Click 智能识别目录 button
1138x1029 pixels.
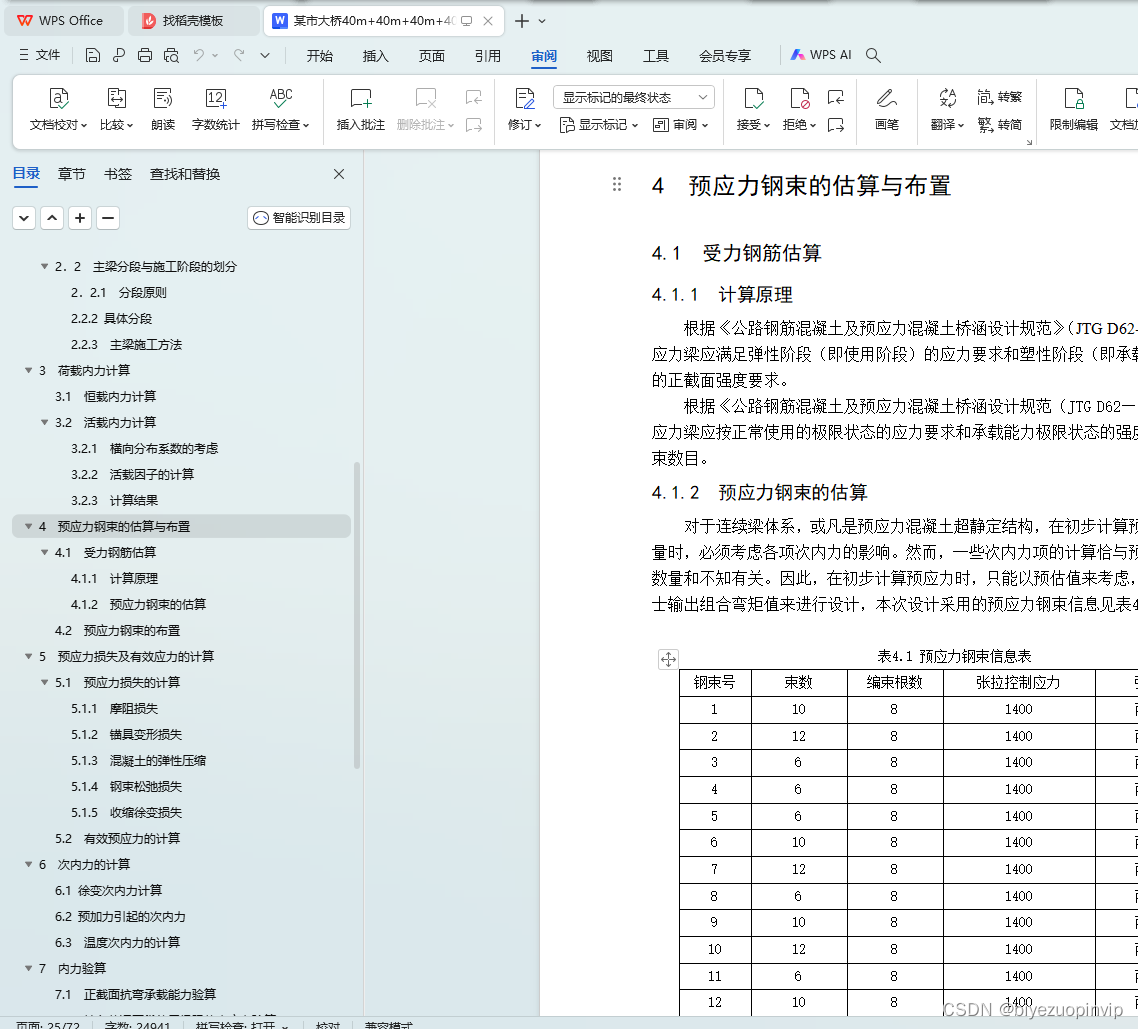pos(299,218)
